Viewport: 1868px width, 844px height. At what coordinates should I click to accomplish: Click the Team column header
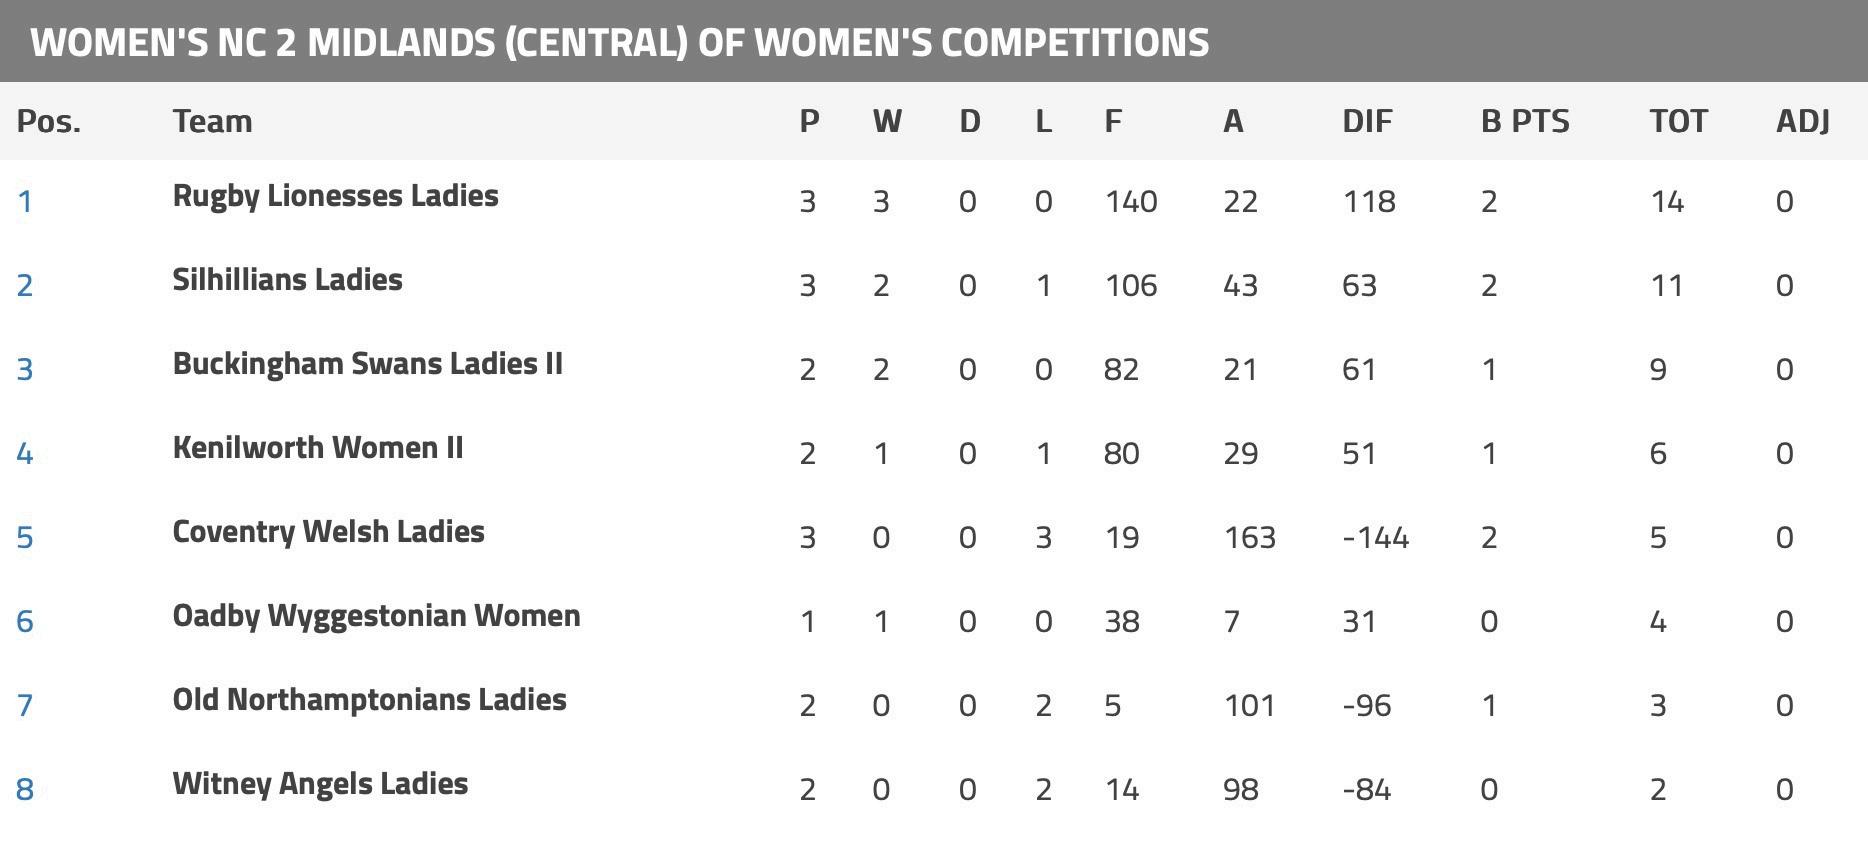pos(212,122)
